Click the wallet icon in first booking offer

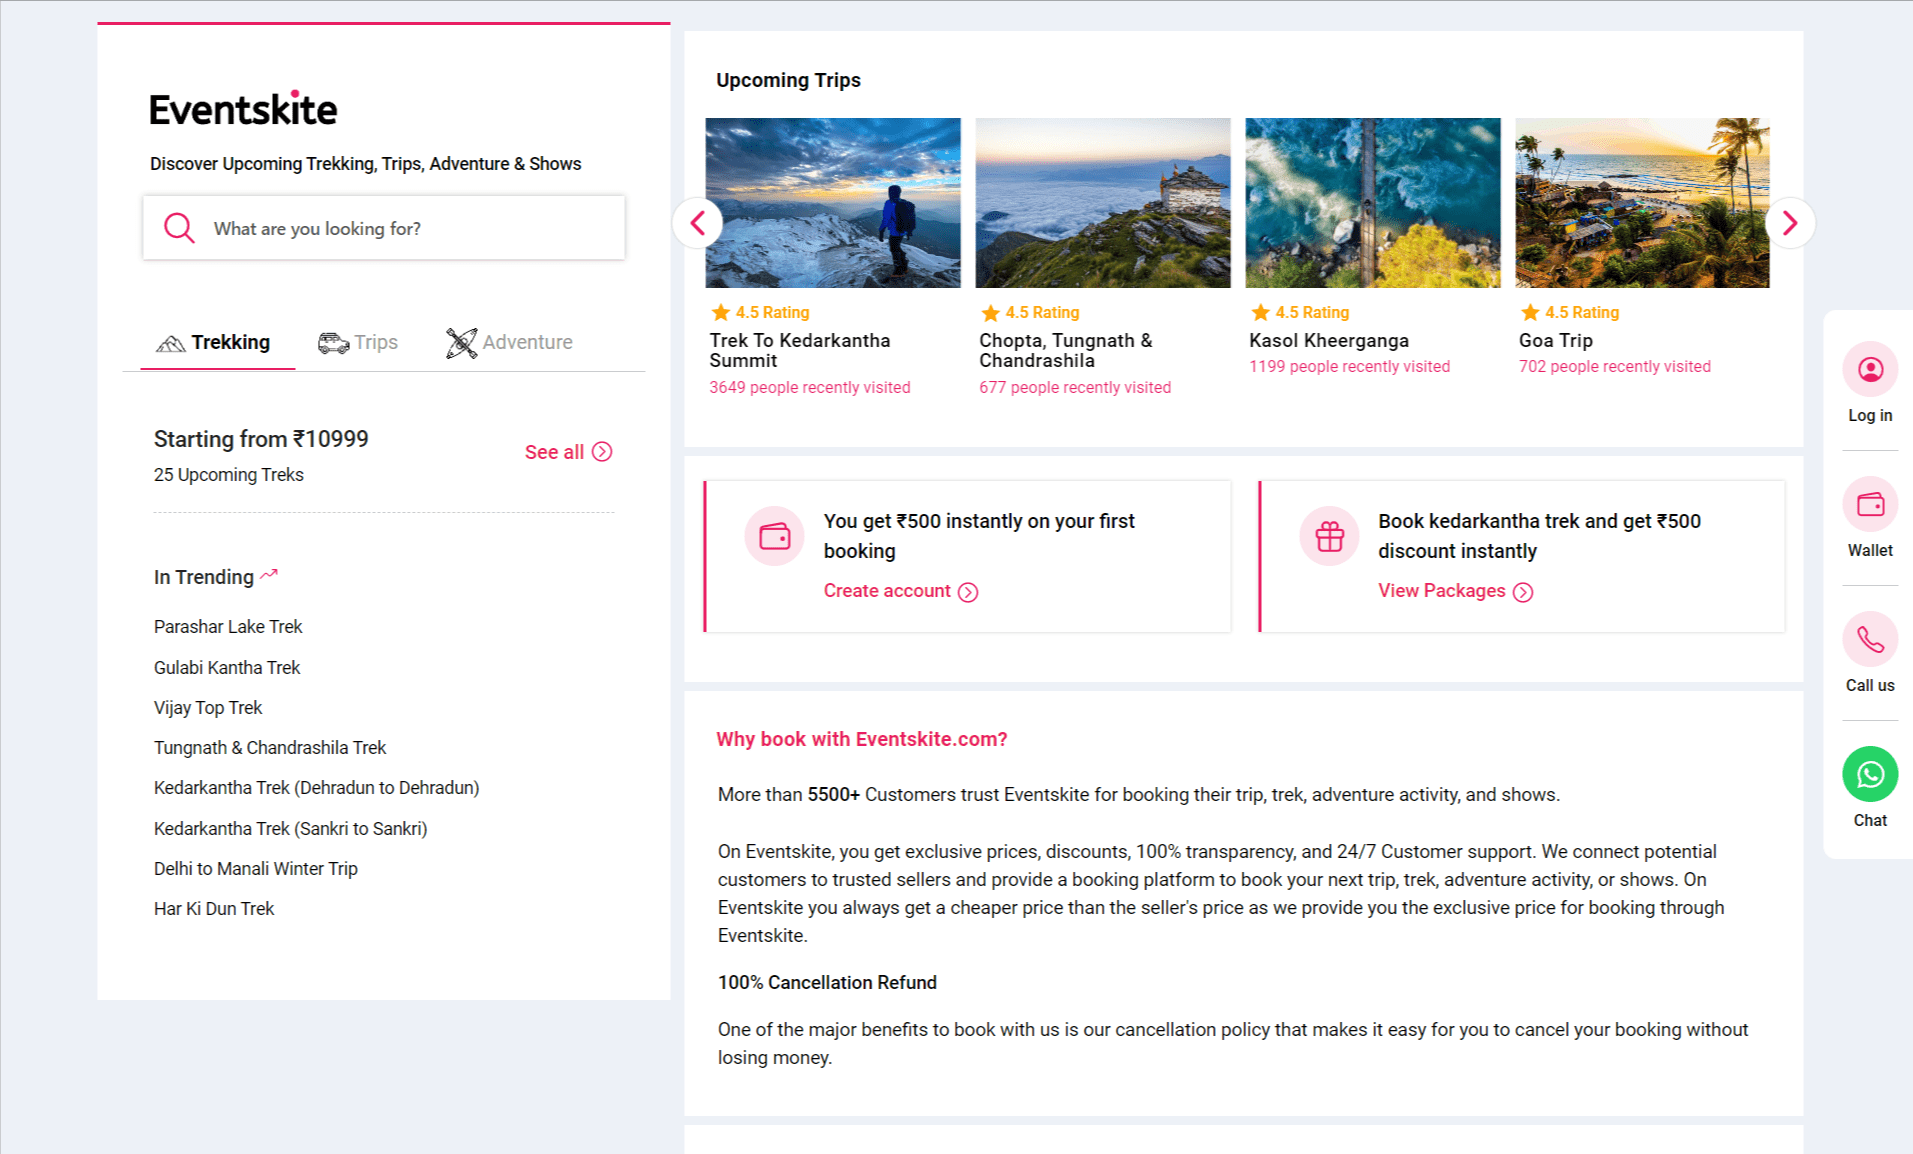tap(774, 537)
